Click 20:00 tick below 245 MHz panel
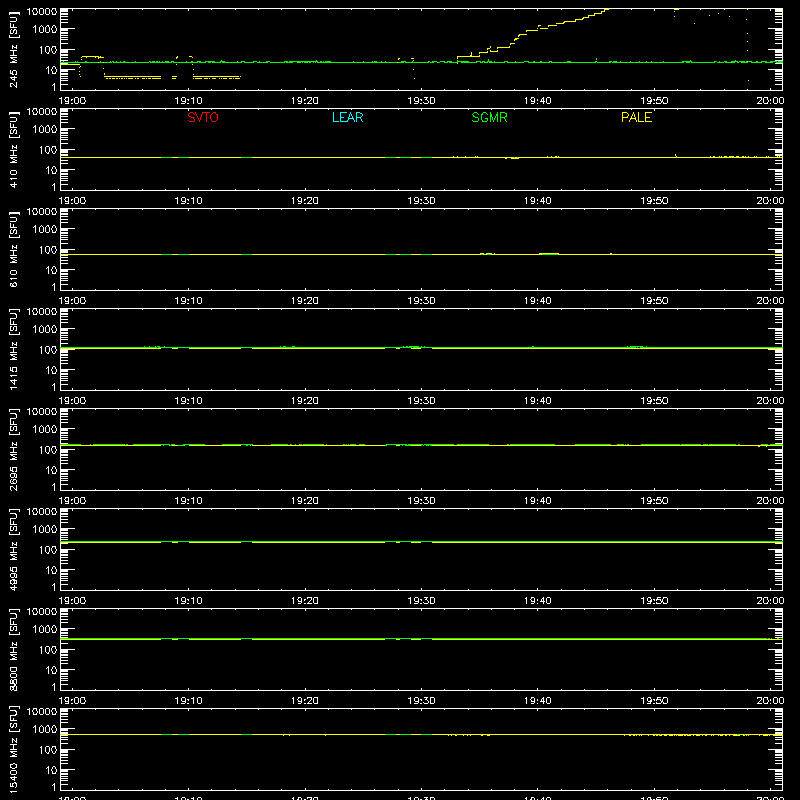 (x=770, y=101)
